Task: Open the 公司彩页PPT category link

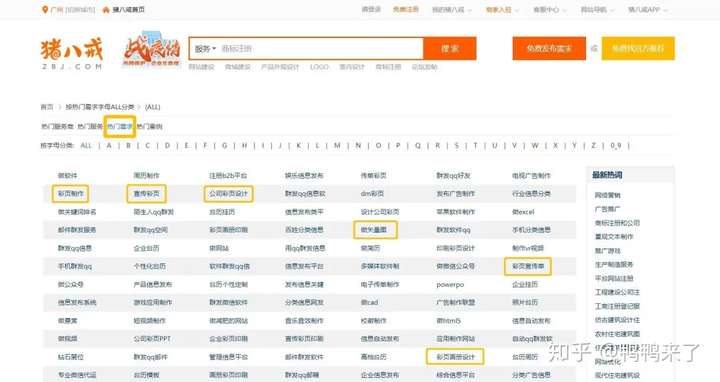Action: pyautogui.click(x=152, y=339)
